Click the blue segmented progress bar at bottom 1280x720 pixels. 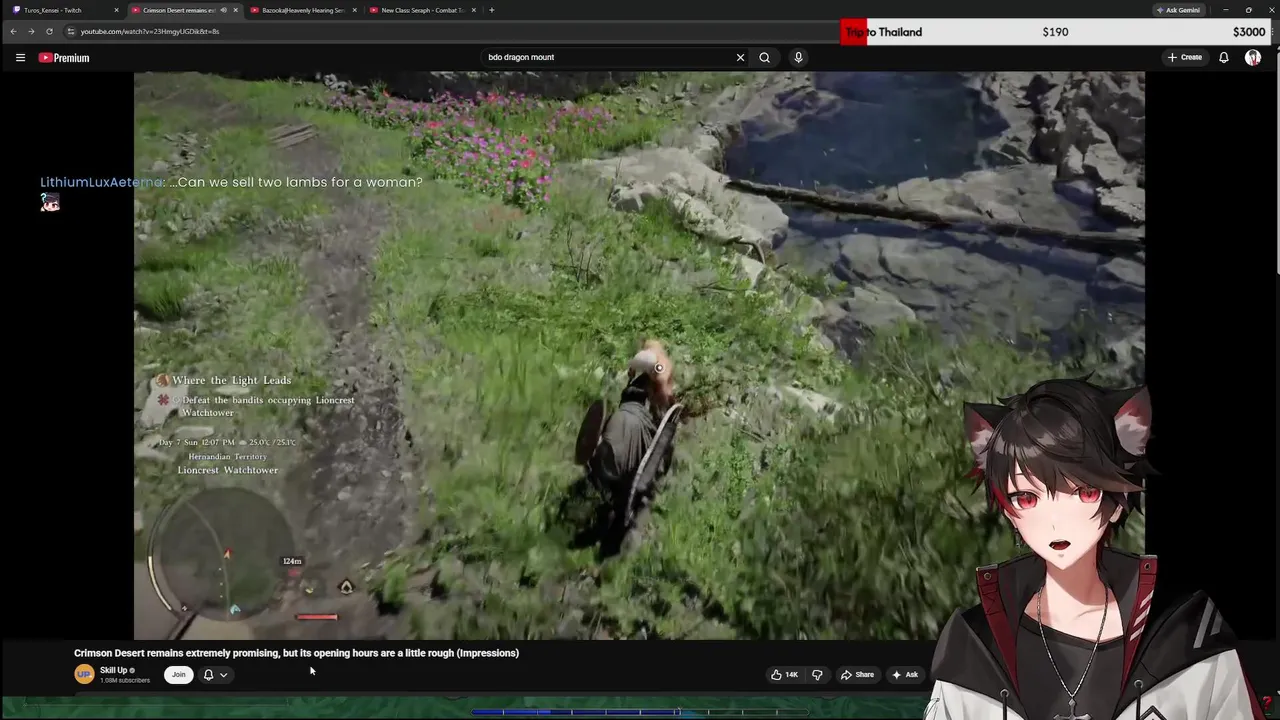(x=639, y=712)
